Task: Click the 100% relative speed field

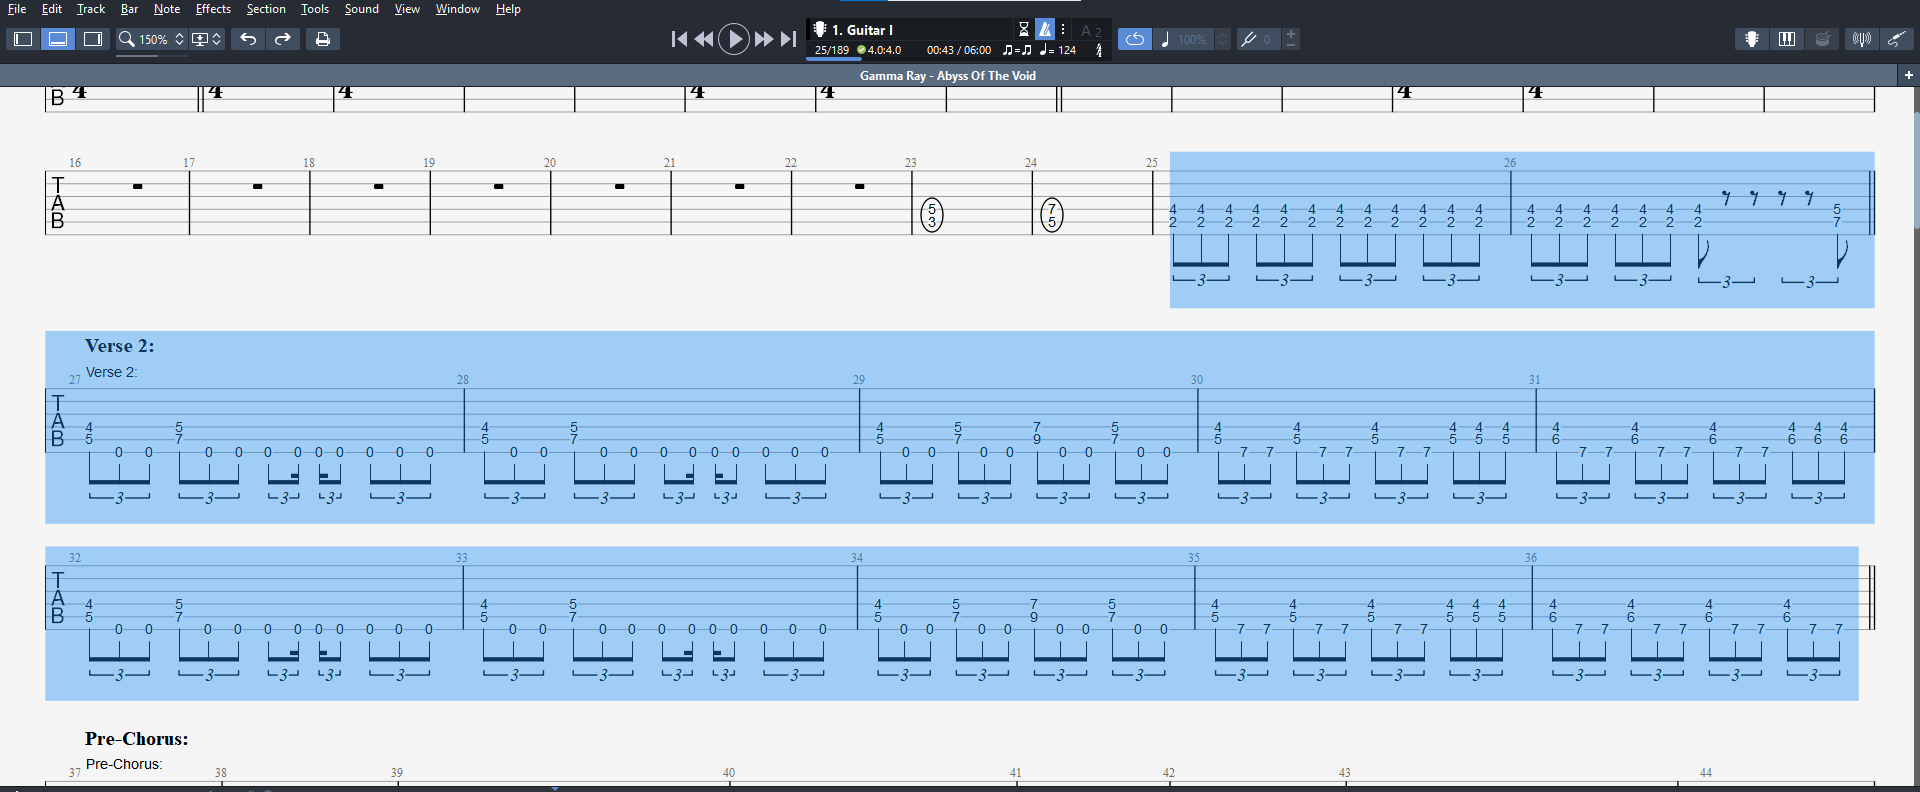Action: pos(1192,40)
